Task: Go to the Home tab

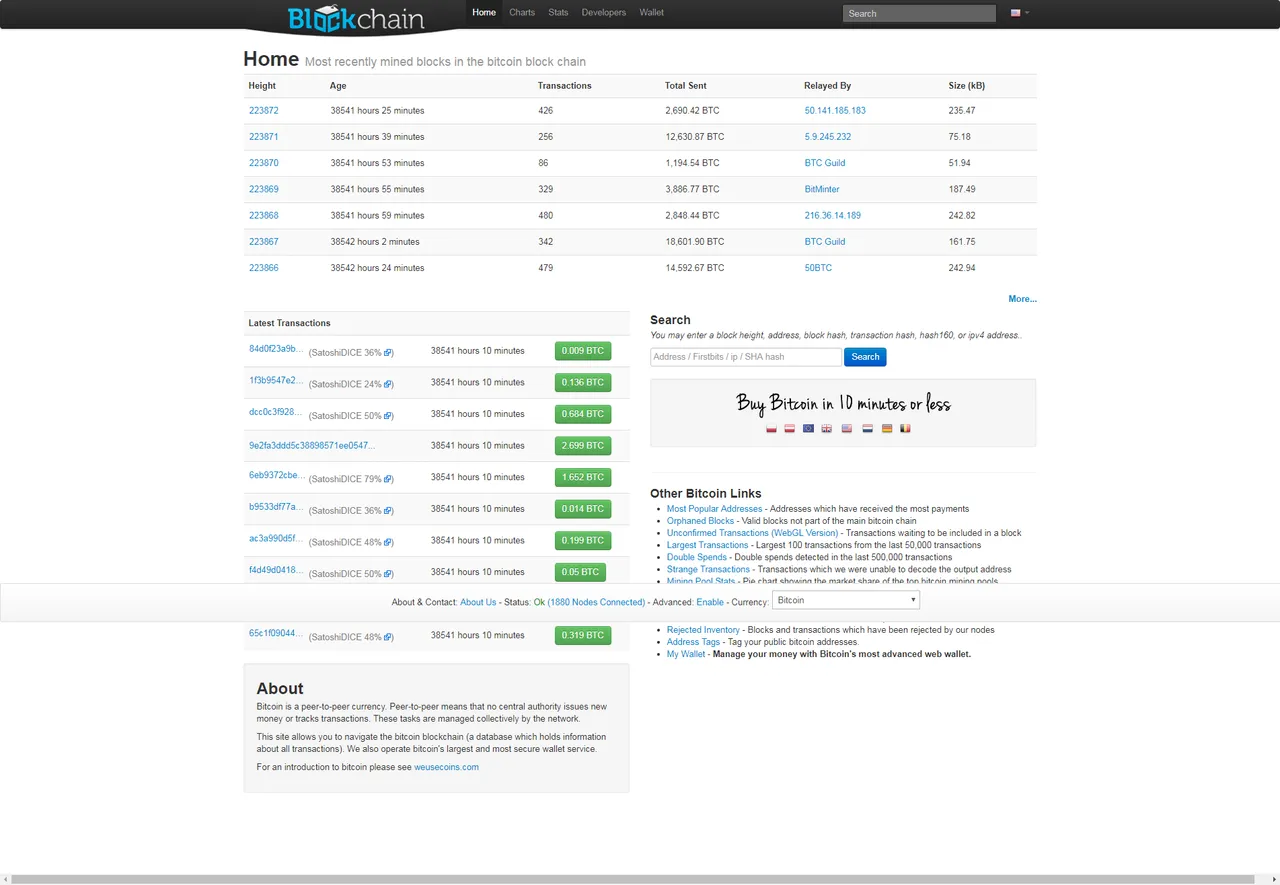Action: 484,13
